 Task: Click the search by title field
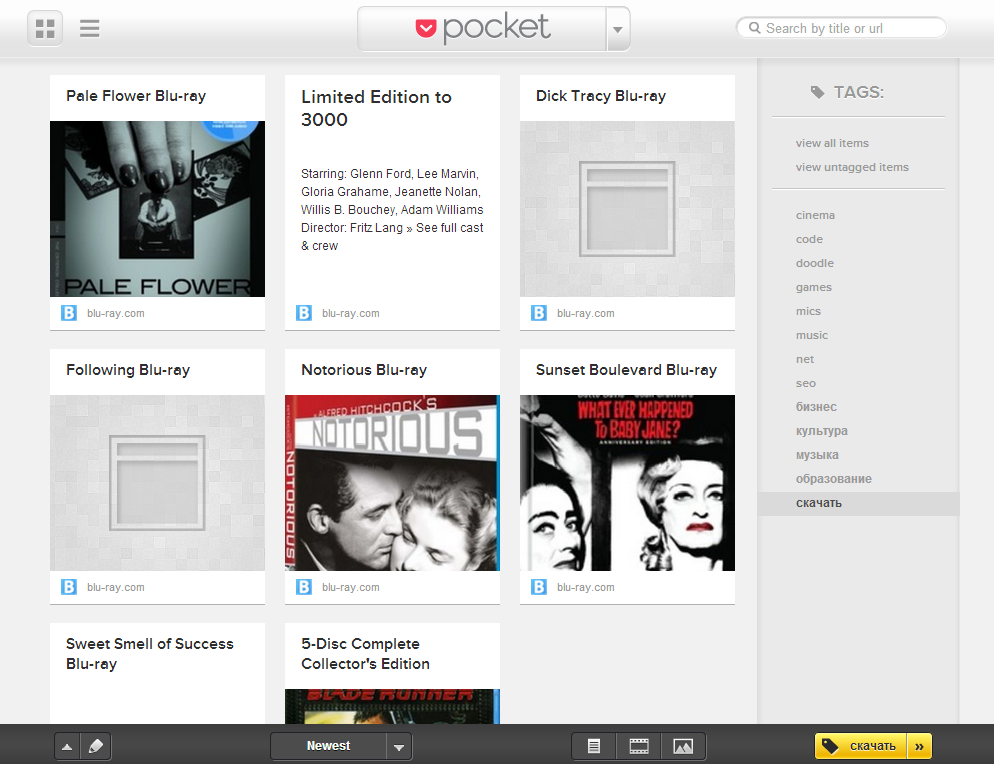(841, 28)
